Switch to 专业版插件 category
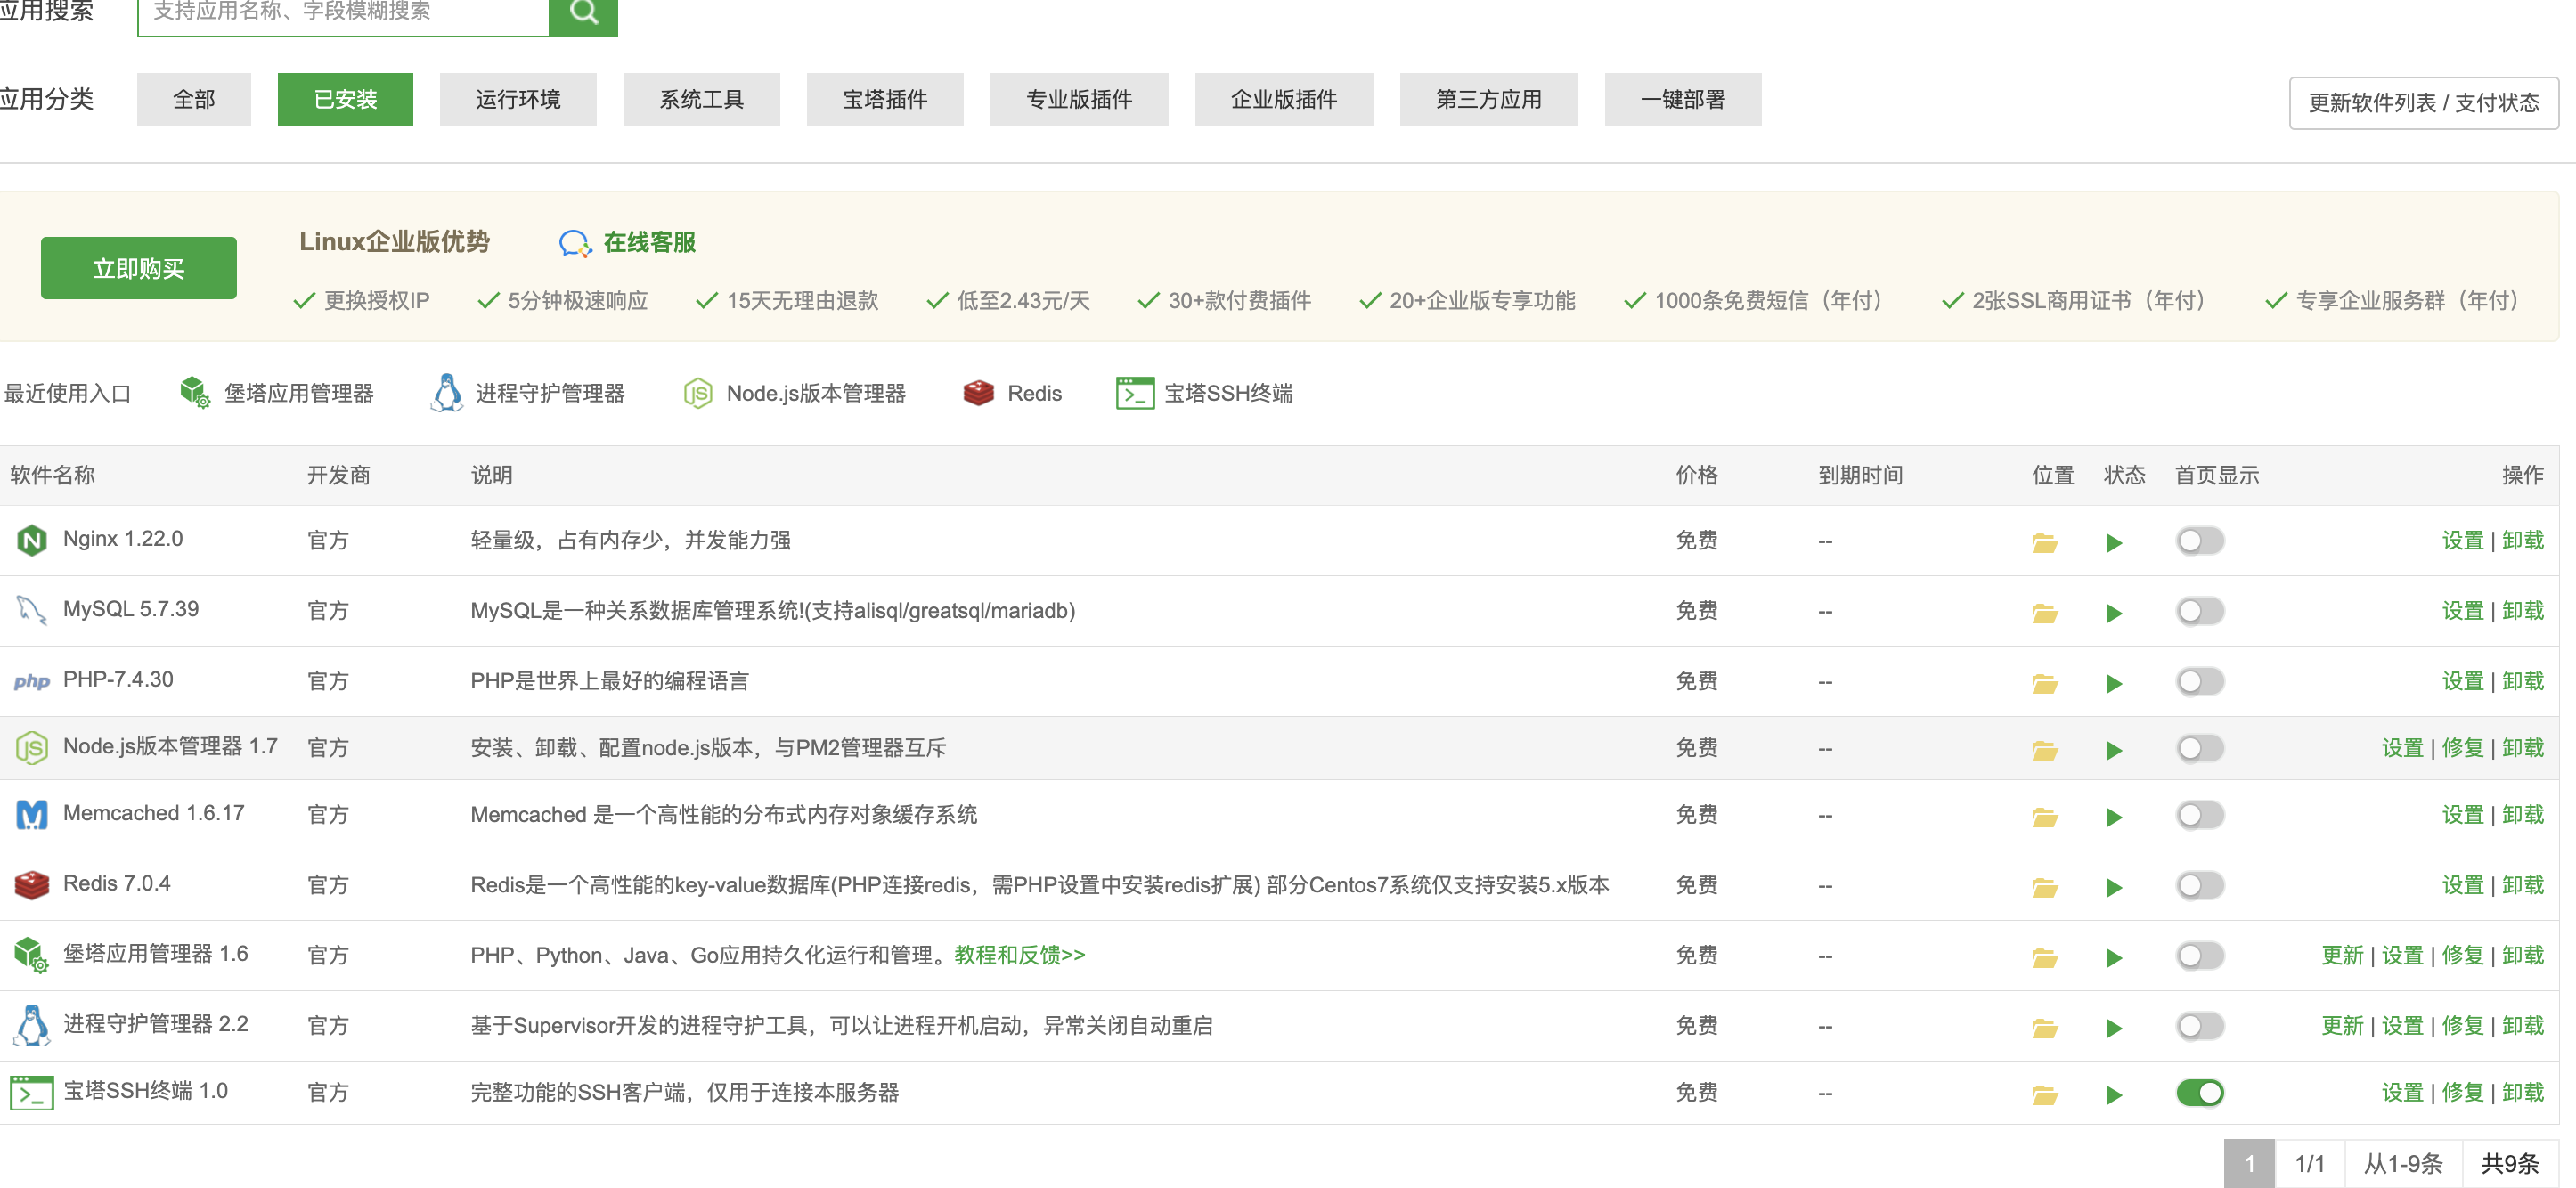The width and height of the screenshot is (2576, 1188). 1079,99
